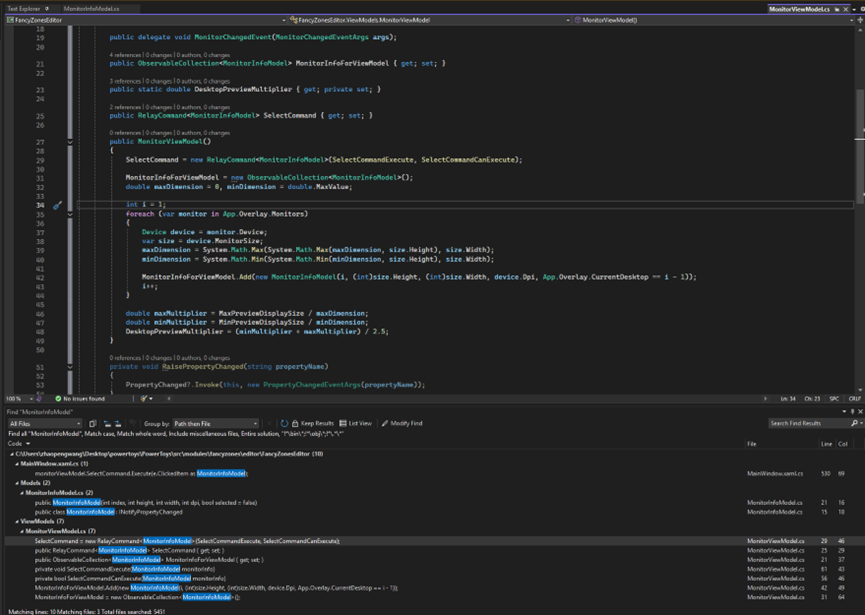Click the search icon in Search Find Results
This screenshot has height=615, width=865.
pyautogui.click(x=853, y=422)
